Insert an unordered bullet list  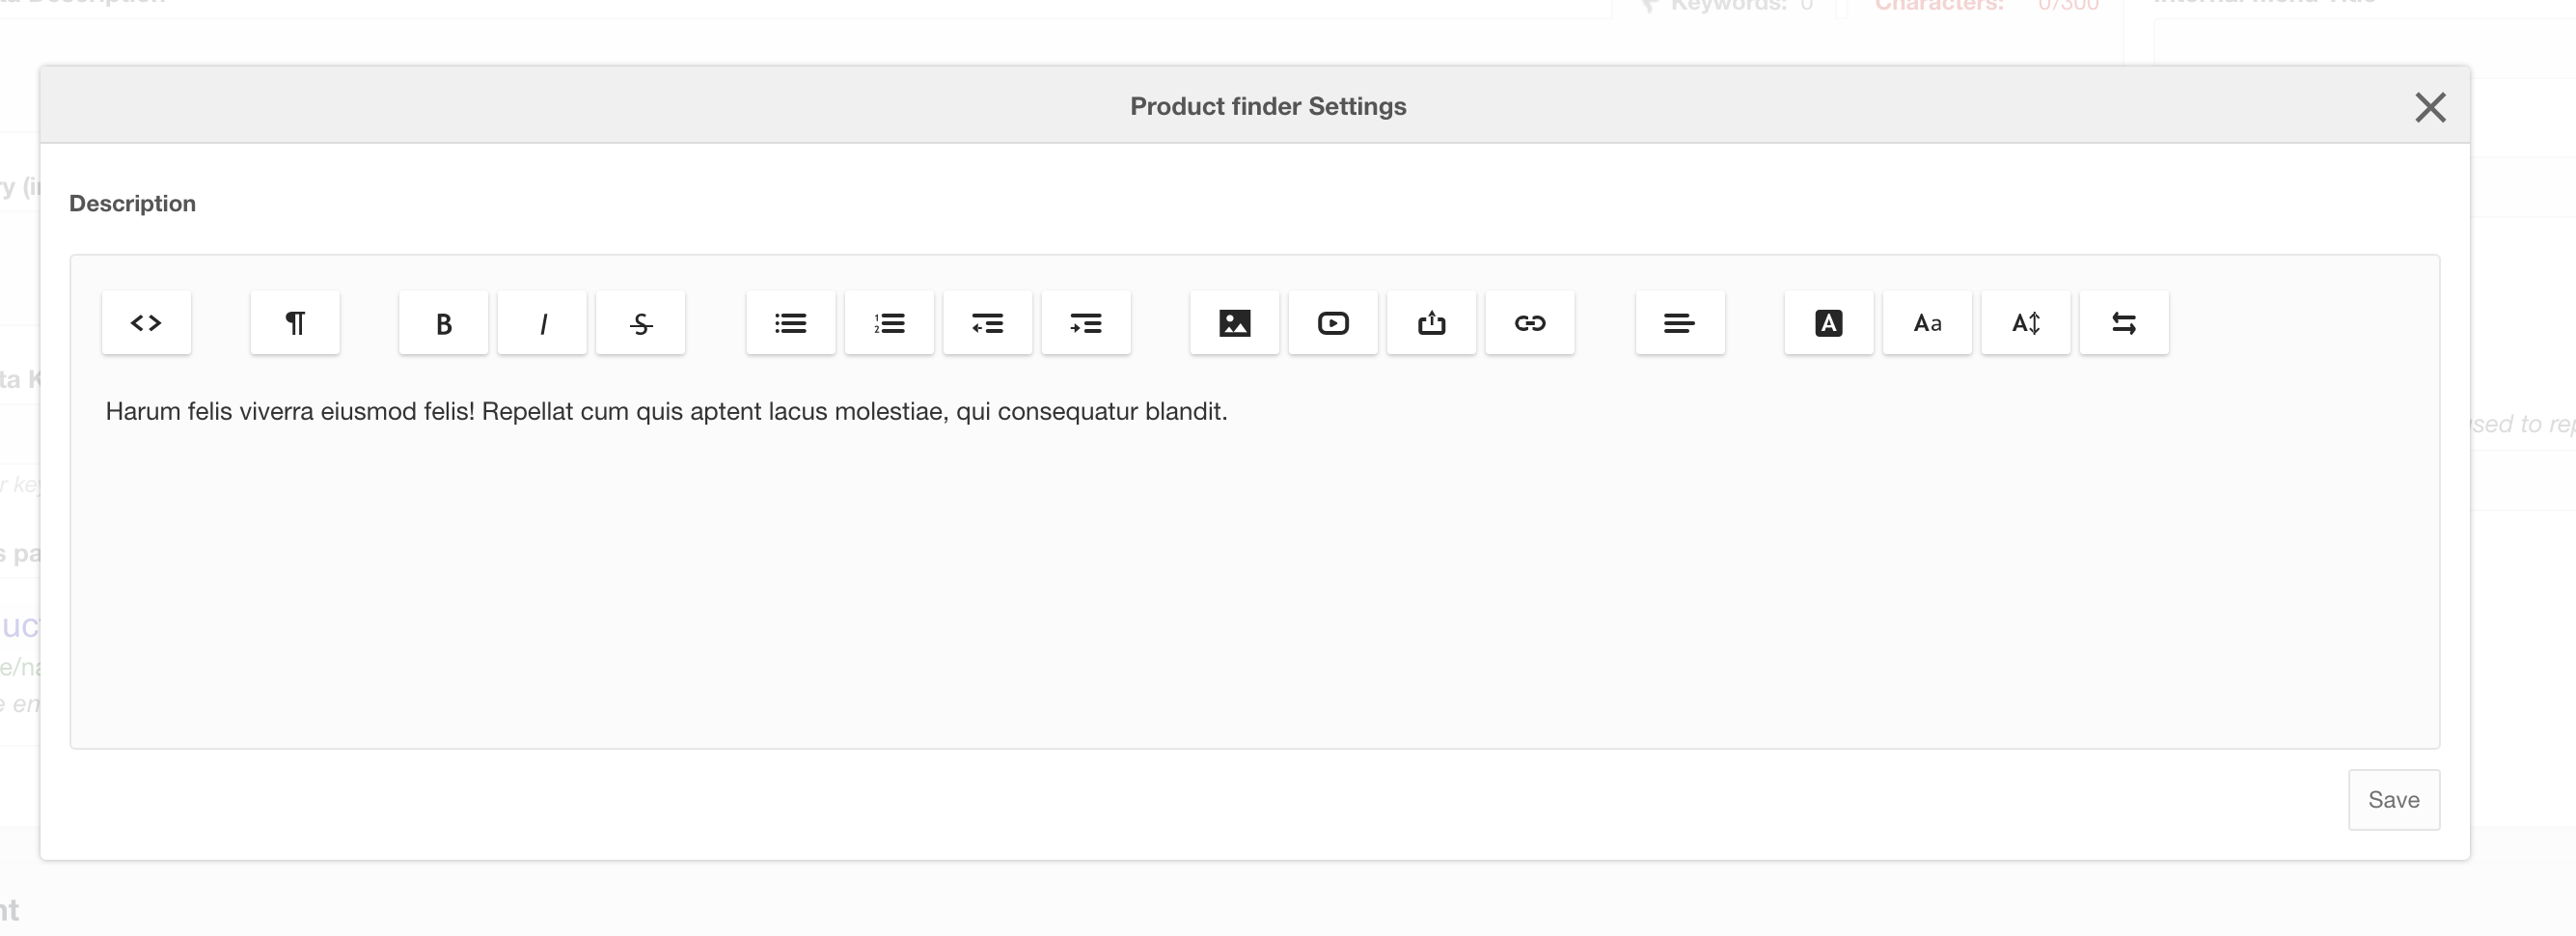[x=791, y=323]
